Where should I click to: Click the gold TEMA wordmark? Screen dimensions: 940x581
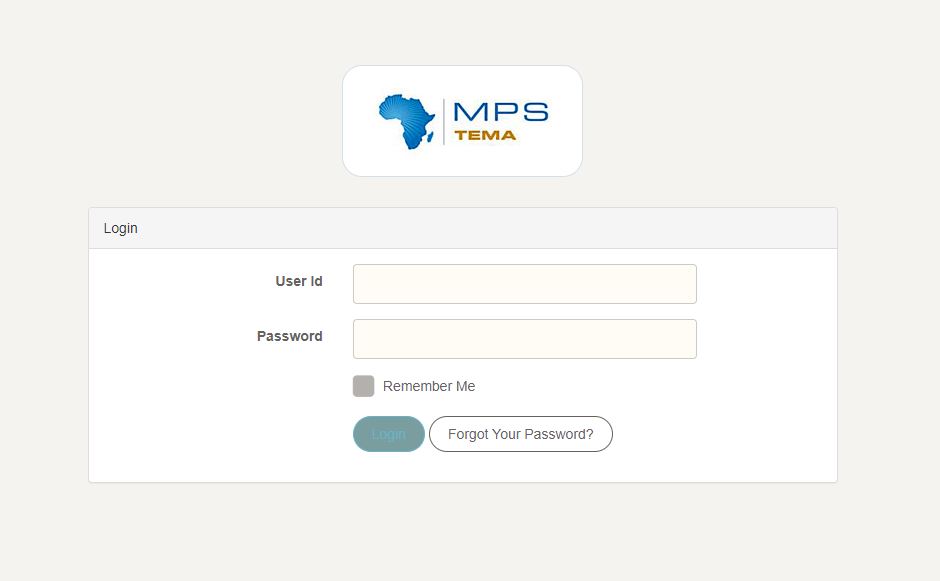(485, 136)
